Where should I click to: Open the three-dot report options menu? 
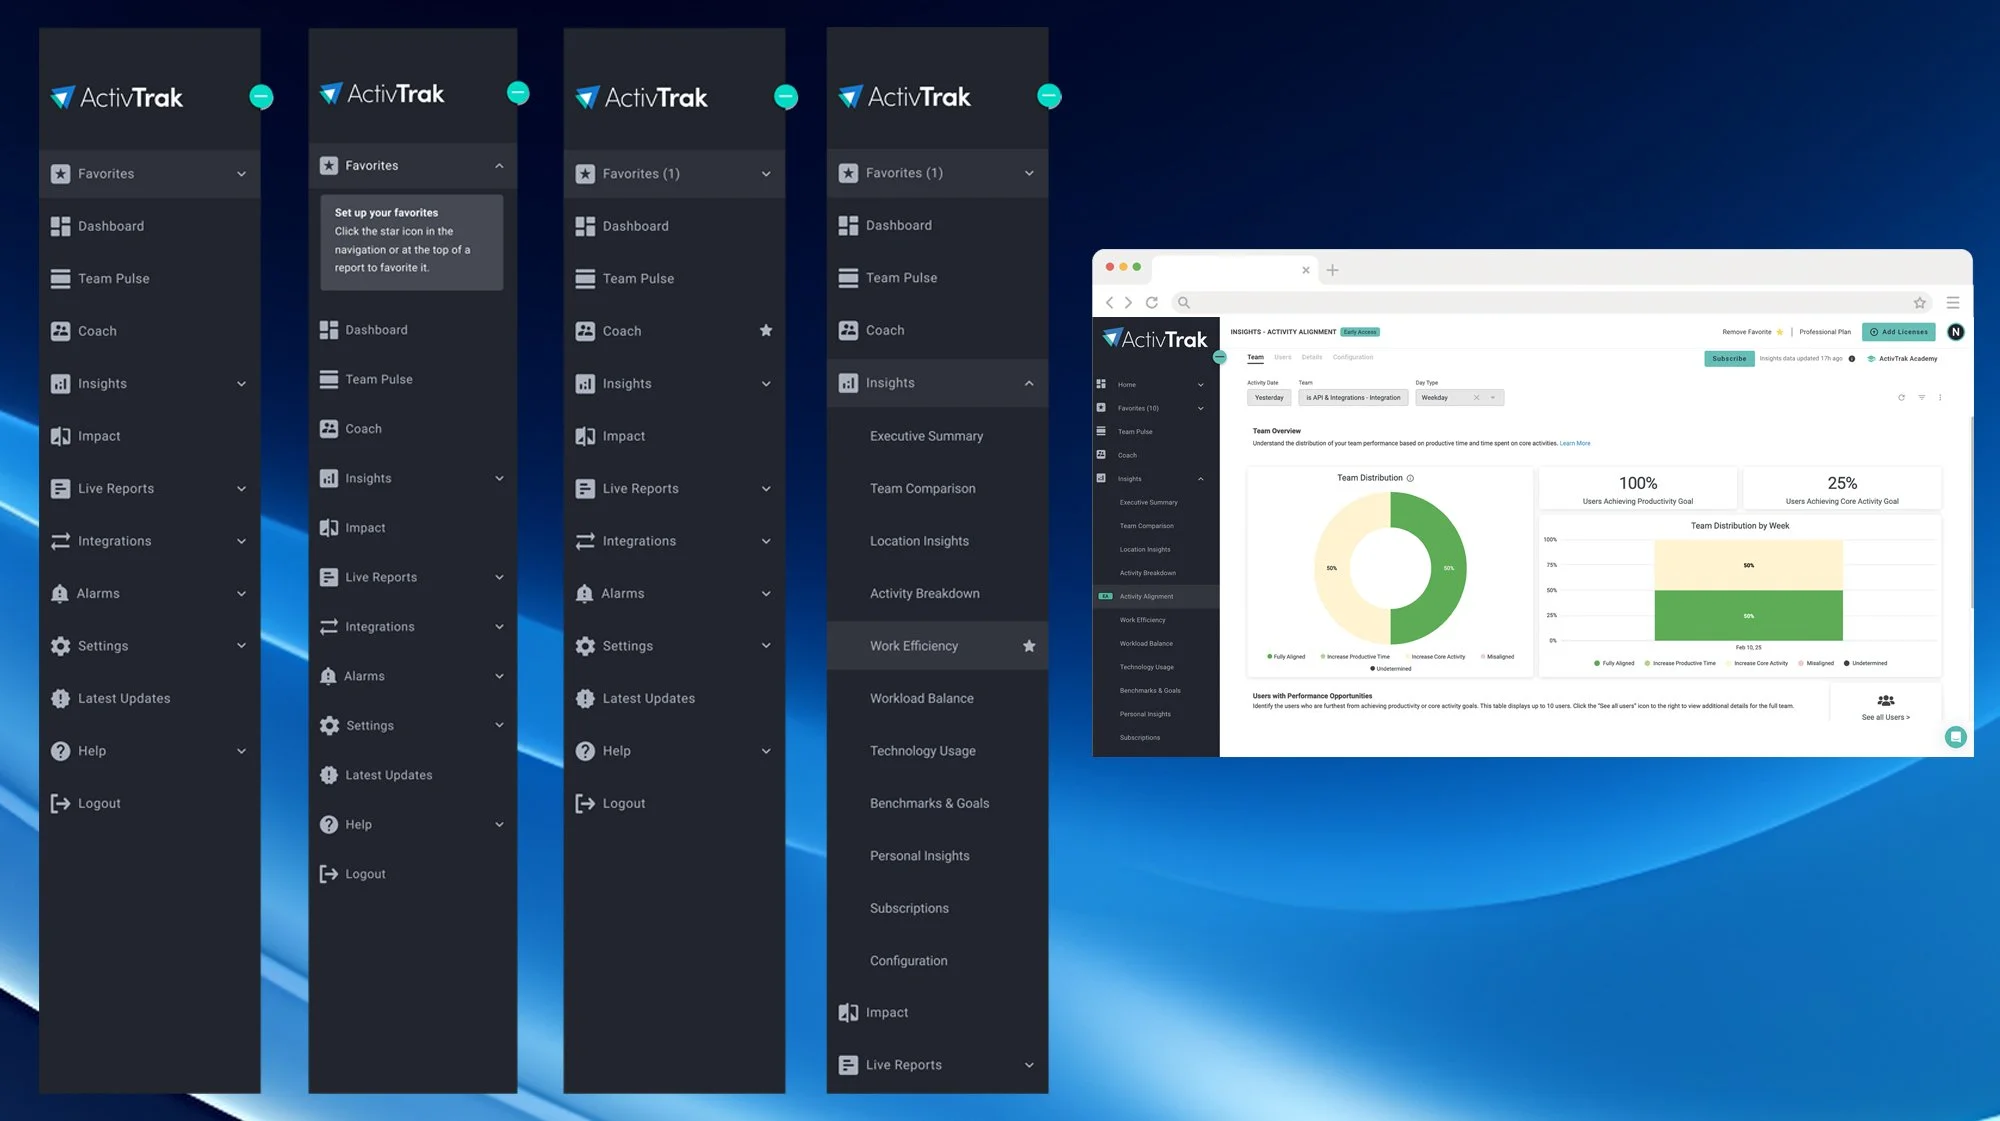pos(1940,398)
